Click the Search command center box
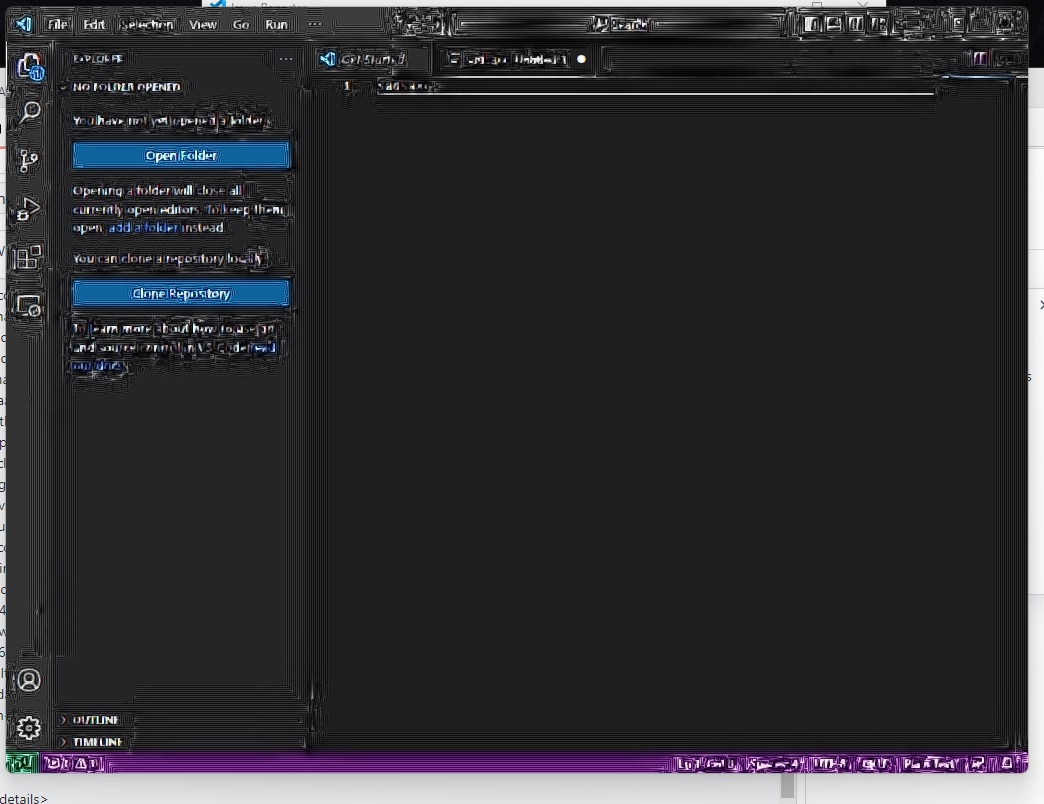The width and height of the screenshot is (1044, 804). [x=621, y=25]
